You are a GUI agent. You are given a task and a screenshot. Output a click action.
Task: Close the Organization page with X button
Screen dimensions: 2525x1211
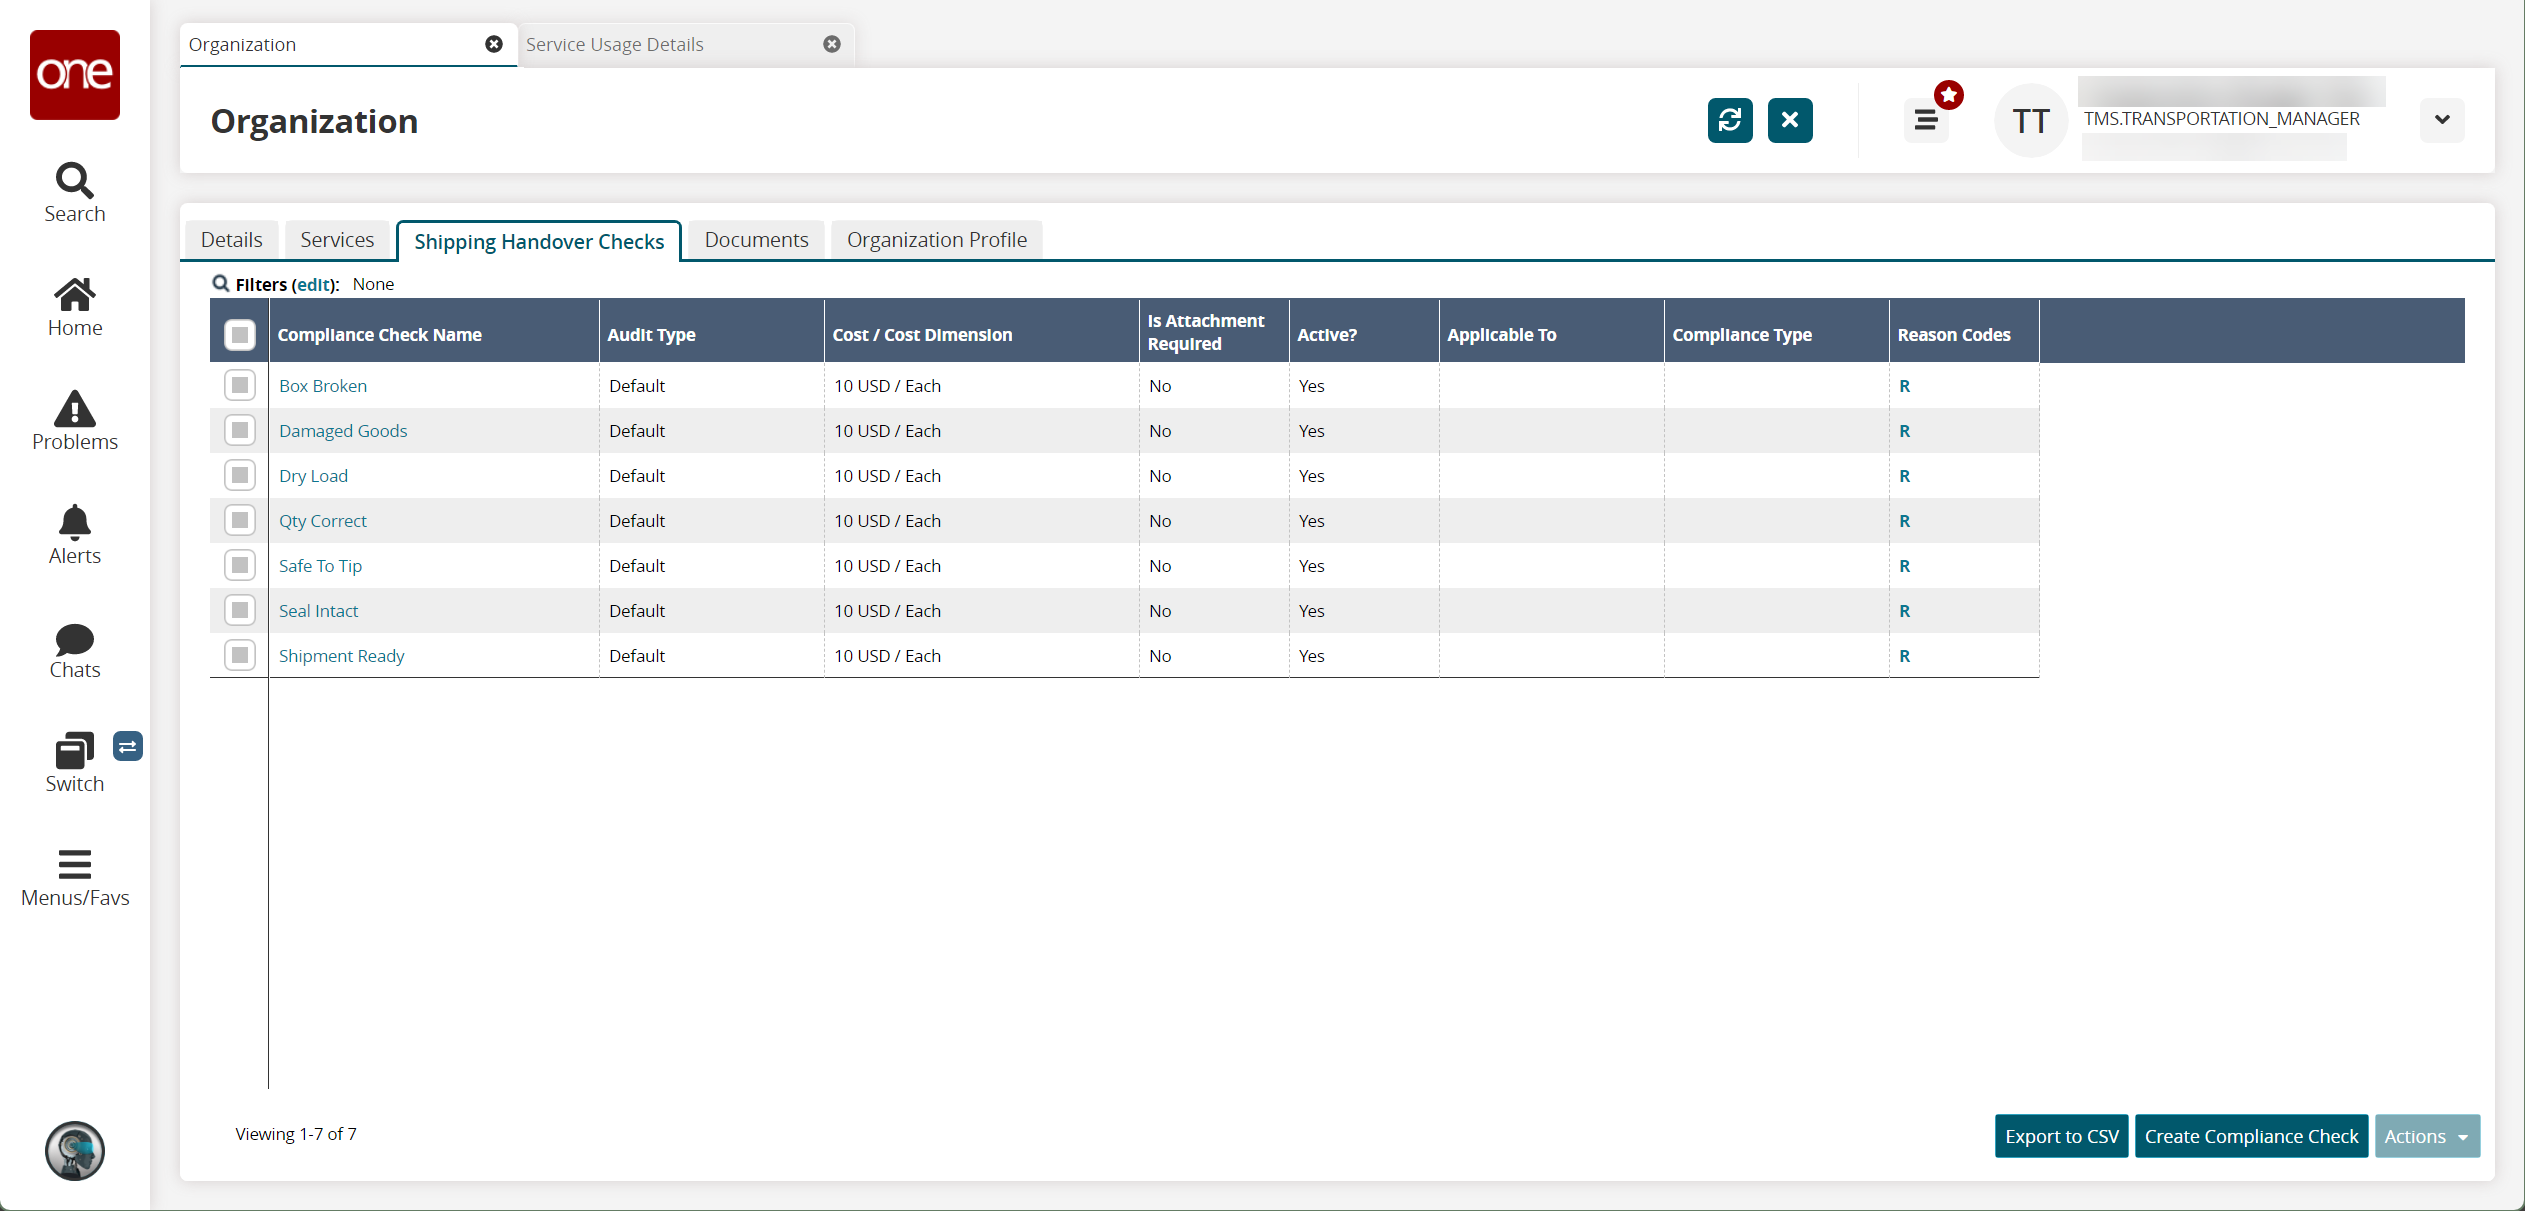coord(1790,121)
